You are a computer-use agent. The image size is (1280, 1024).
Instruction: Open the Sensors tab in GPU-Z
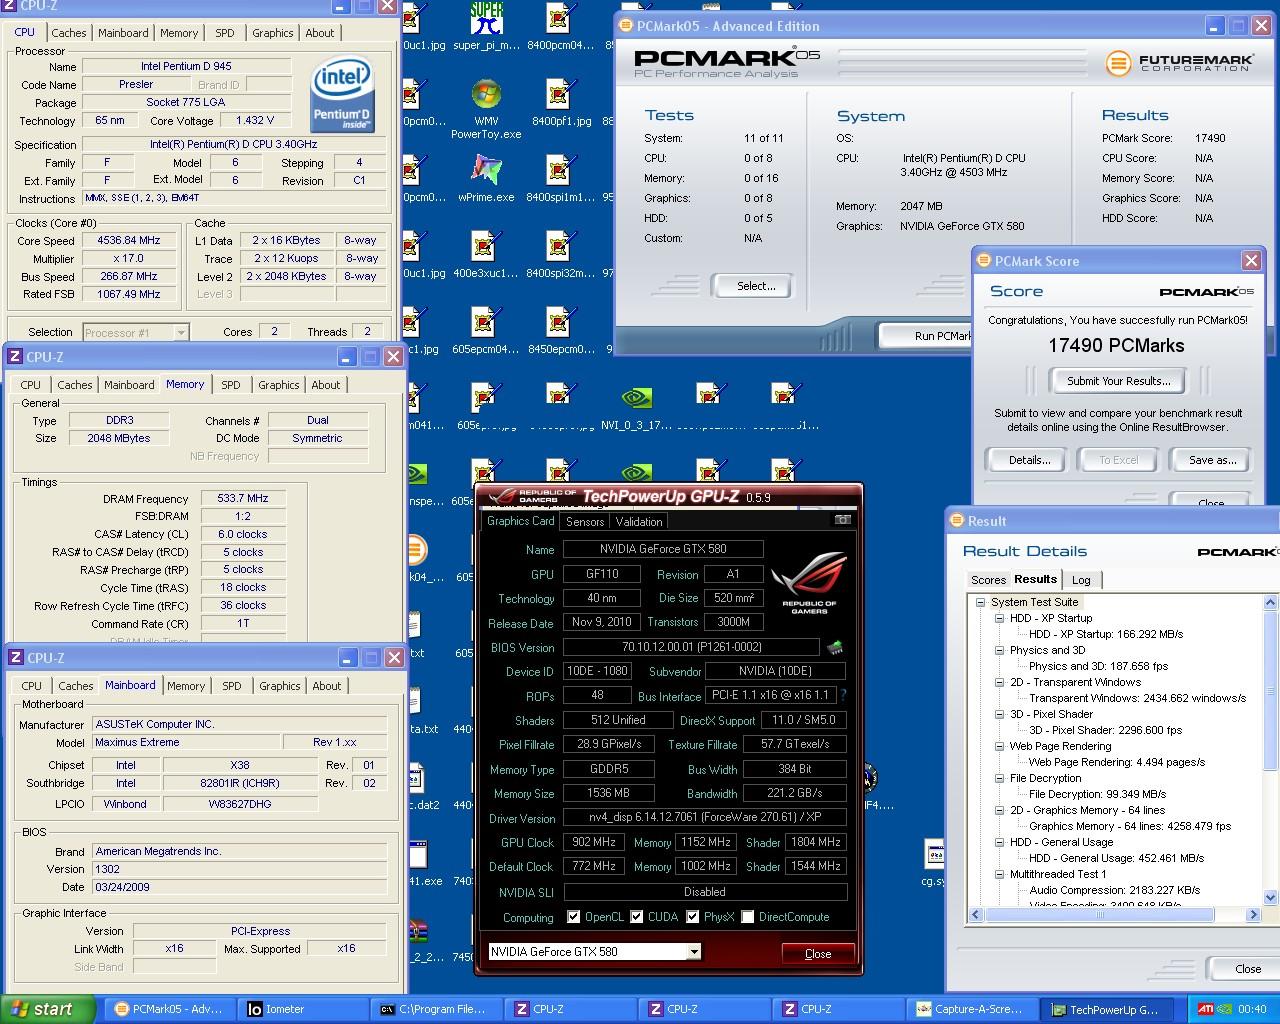585,522
